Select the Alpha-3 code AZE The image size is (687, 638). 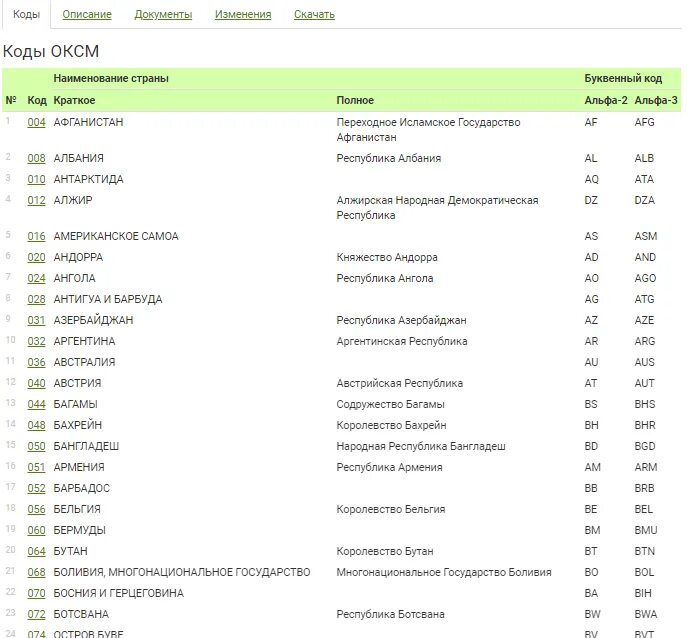pyautogui.click(x=644, y=320)
